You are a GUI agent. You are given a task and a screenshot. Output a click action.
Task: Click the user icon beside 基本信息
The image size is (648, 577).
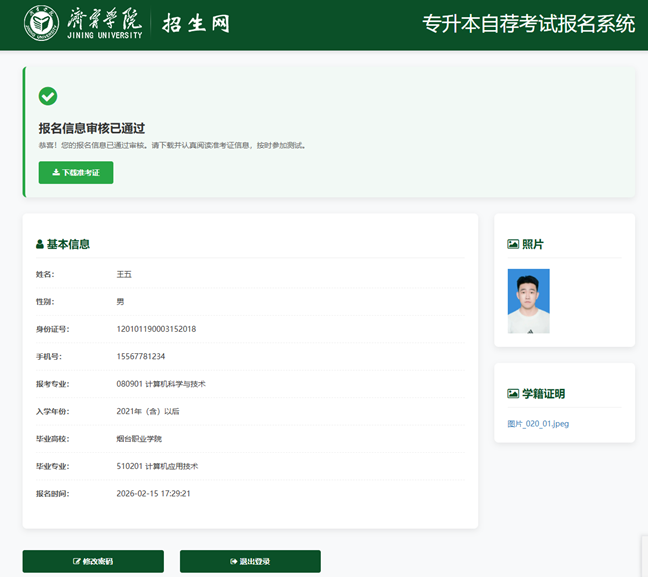tap(40, 244)
